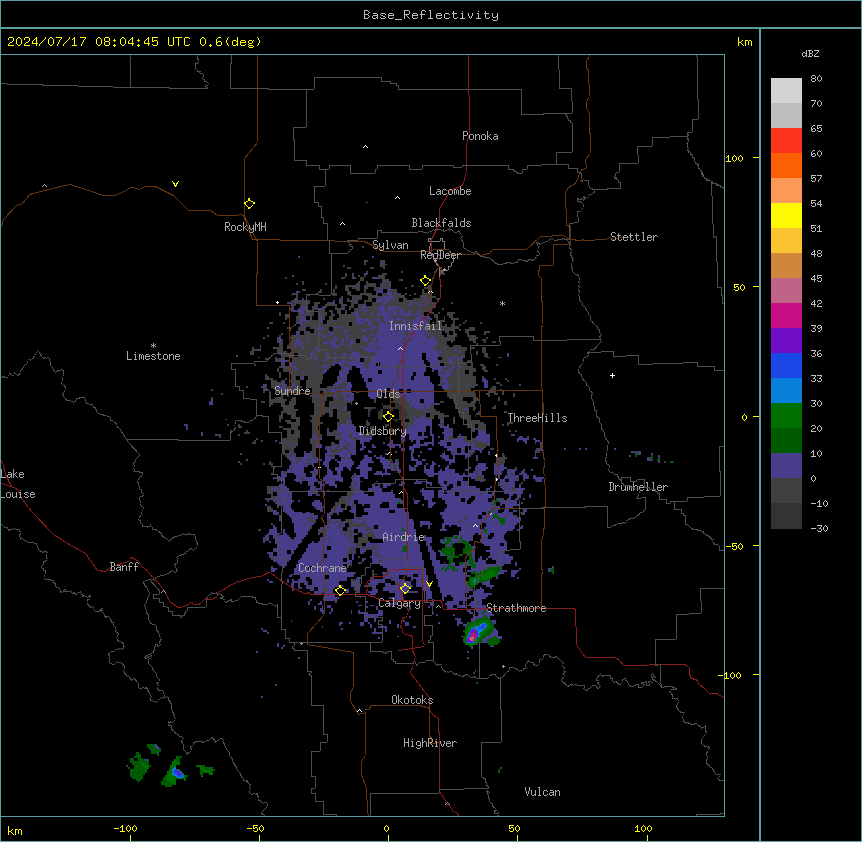The height and width of the screenshot is (842, 862).
Task: Click the Lake Louise label
Action: point(18,484)
